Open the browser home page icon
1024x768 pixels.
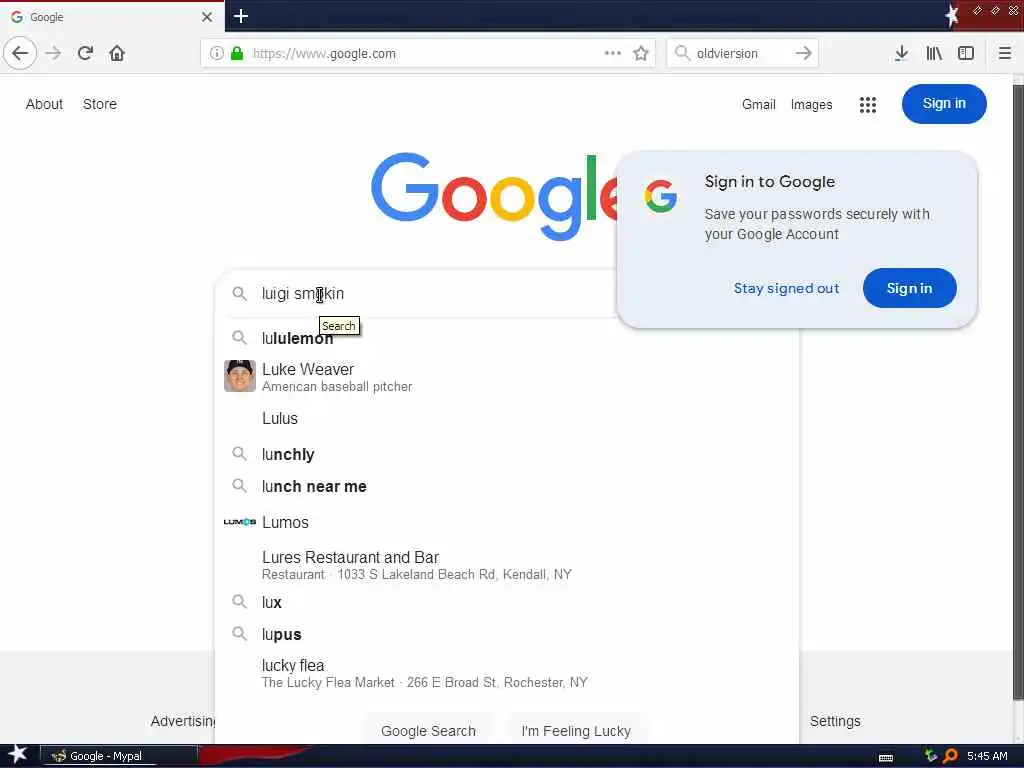[117, 54]
